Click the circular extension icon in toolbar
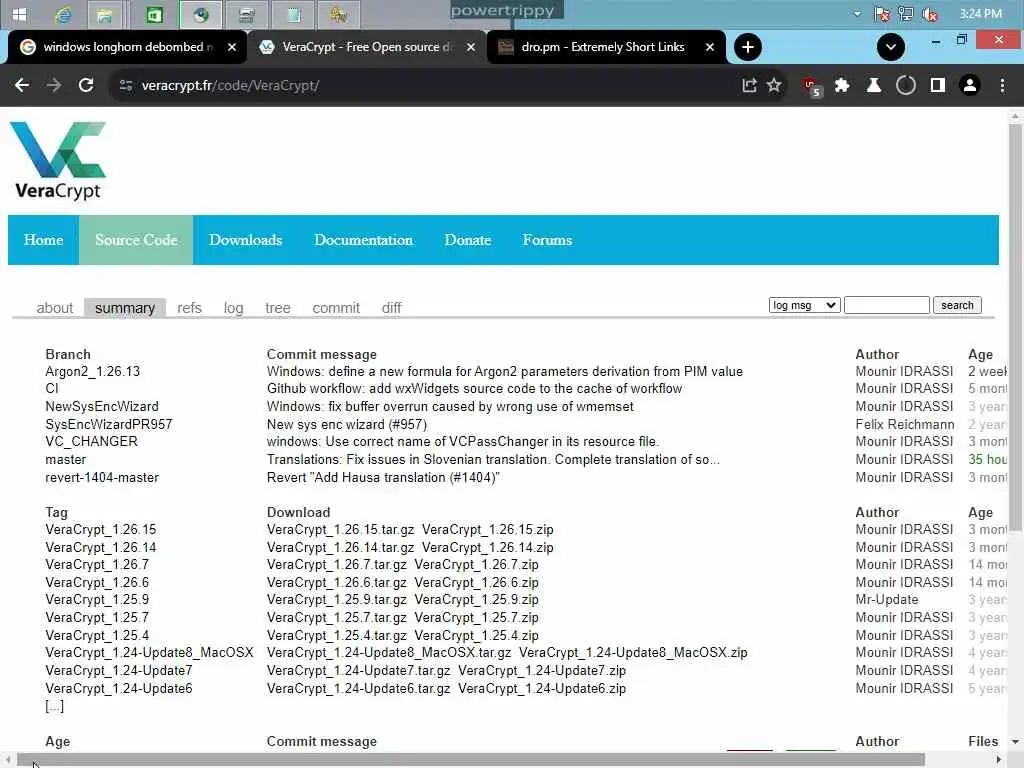The height and width of the screenshot is (768, 1024). click(x=906, y=86)
